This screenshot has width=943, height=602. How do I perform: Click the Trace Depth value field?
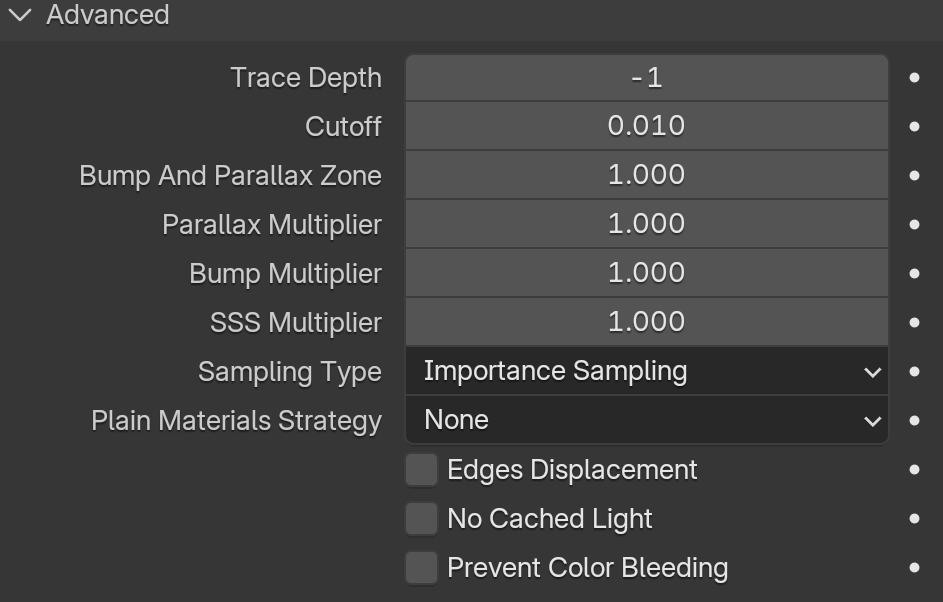point(647,78)
